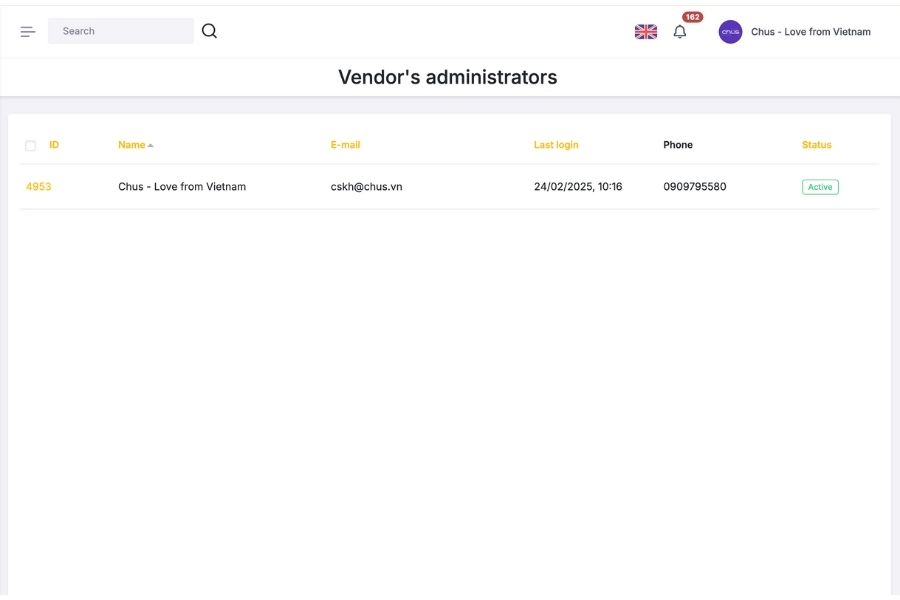Image resolution: width=900 pixels, height=600 pixels.
Task: Toggle the Name sort arrow
Action: click(x=150, y=146)
